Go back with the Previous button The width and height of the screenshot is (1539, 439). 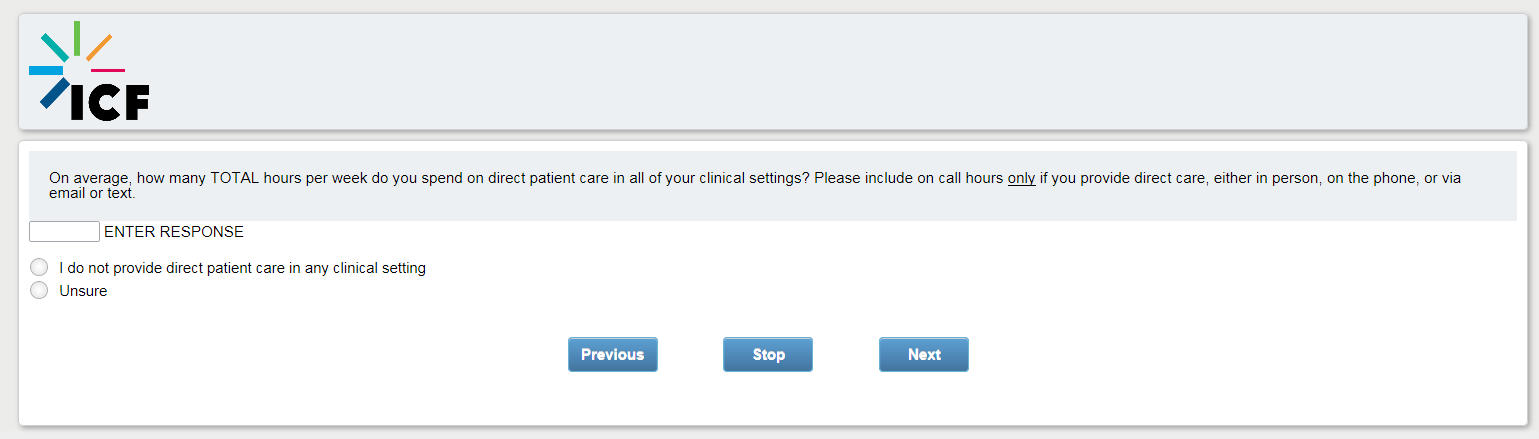pos(612,354)
